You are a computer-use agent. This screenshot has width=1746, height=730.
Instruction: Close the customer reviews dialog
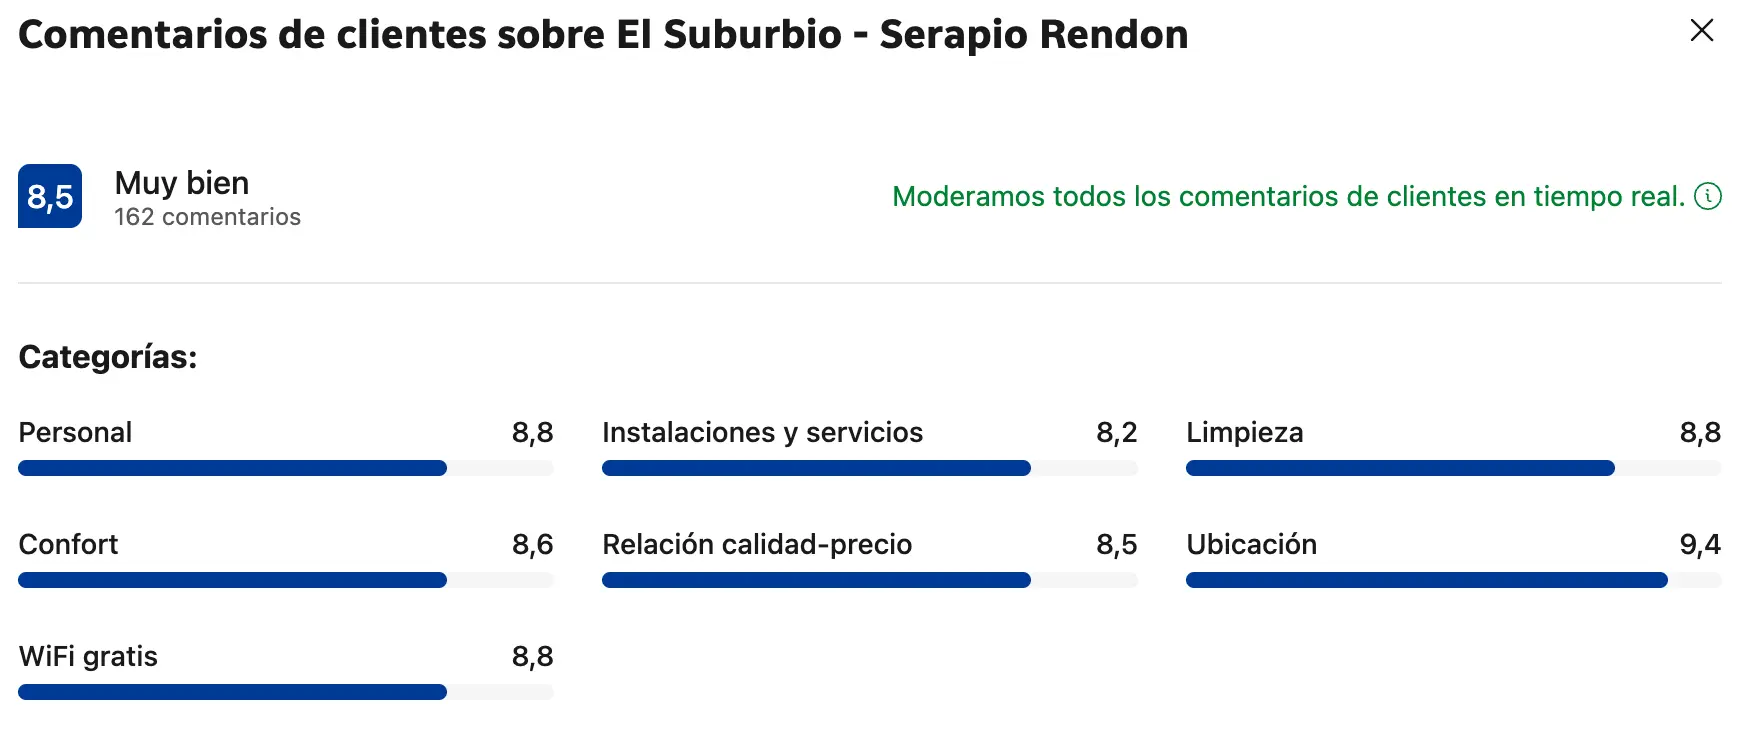(1701, 31)
